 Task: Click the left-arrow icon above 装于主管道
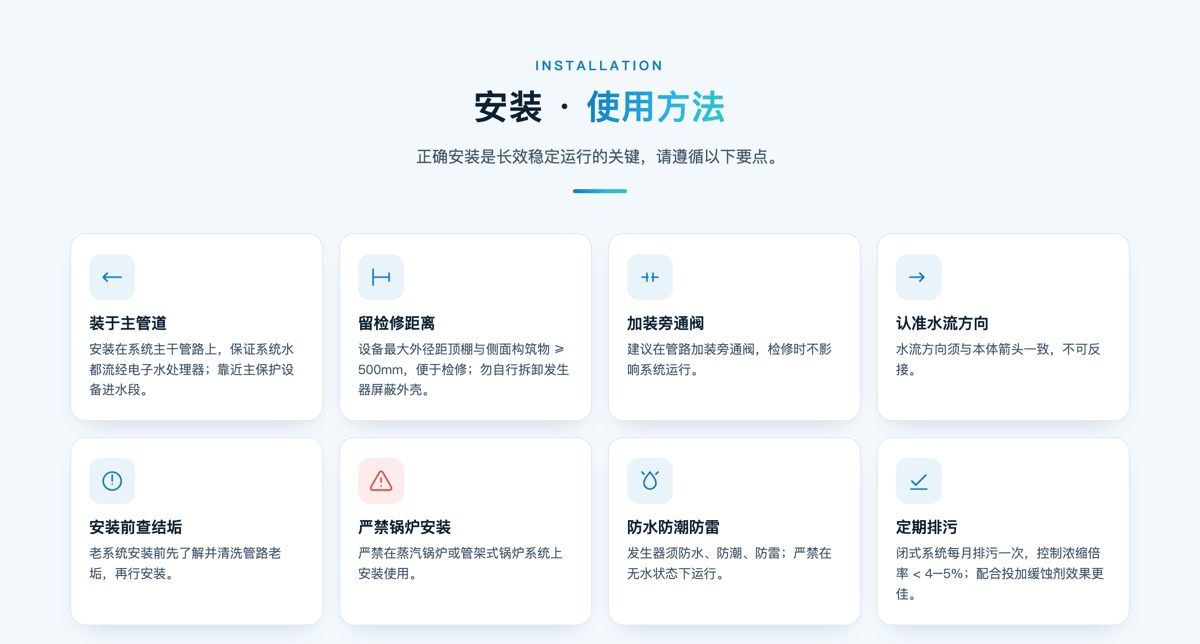coord(112,277)
